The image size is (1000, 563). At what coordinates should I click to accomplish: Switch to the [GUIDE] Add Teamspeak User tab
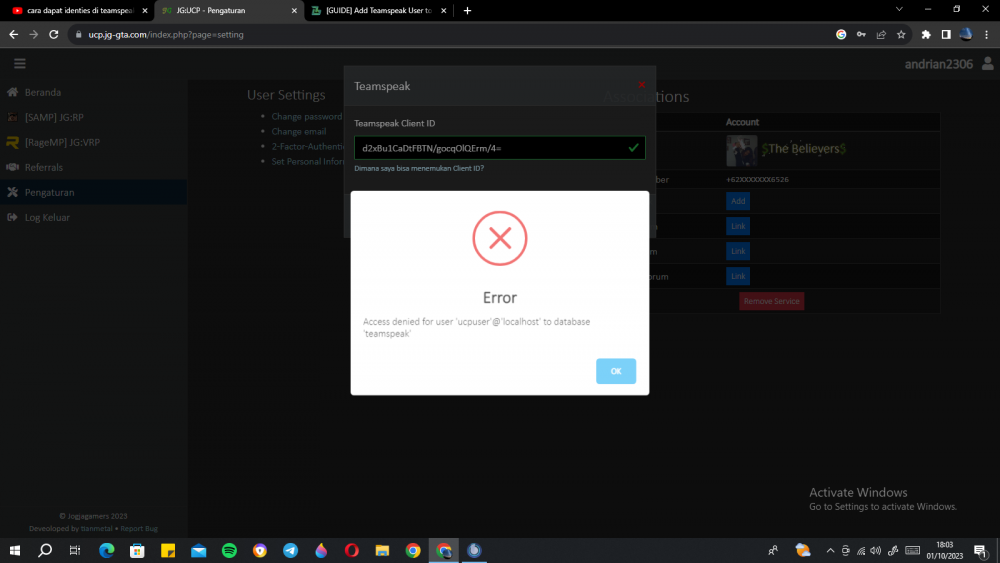click(x=378, y=10)
